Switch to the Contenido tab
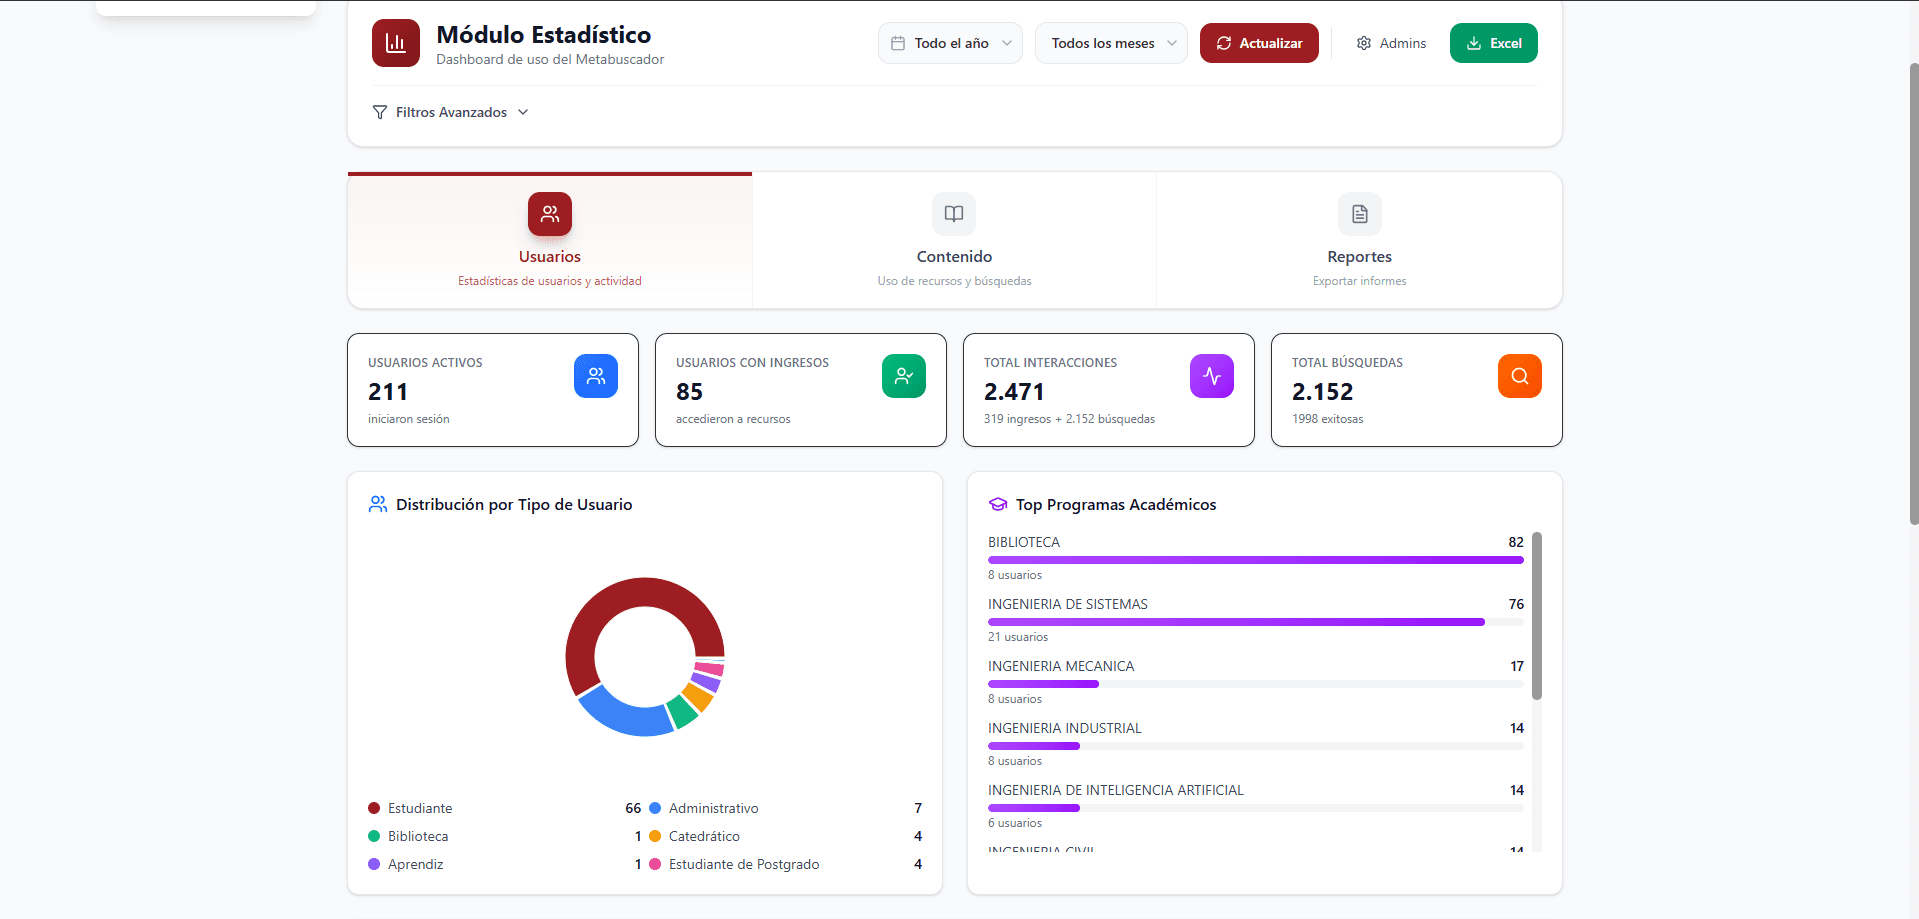The height and width of the screenshot is (919, 1919). coord(954,257)
